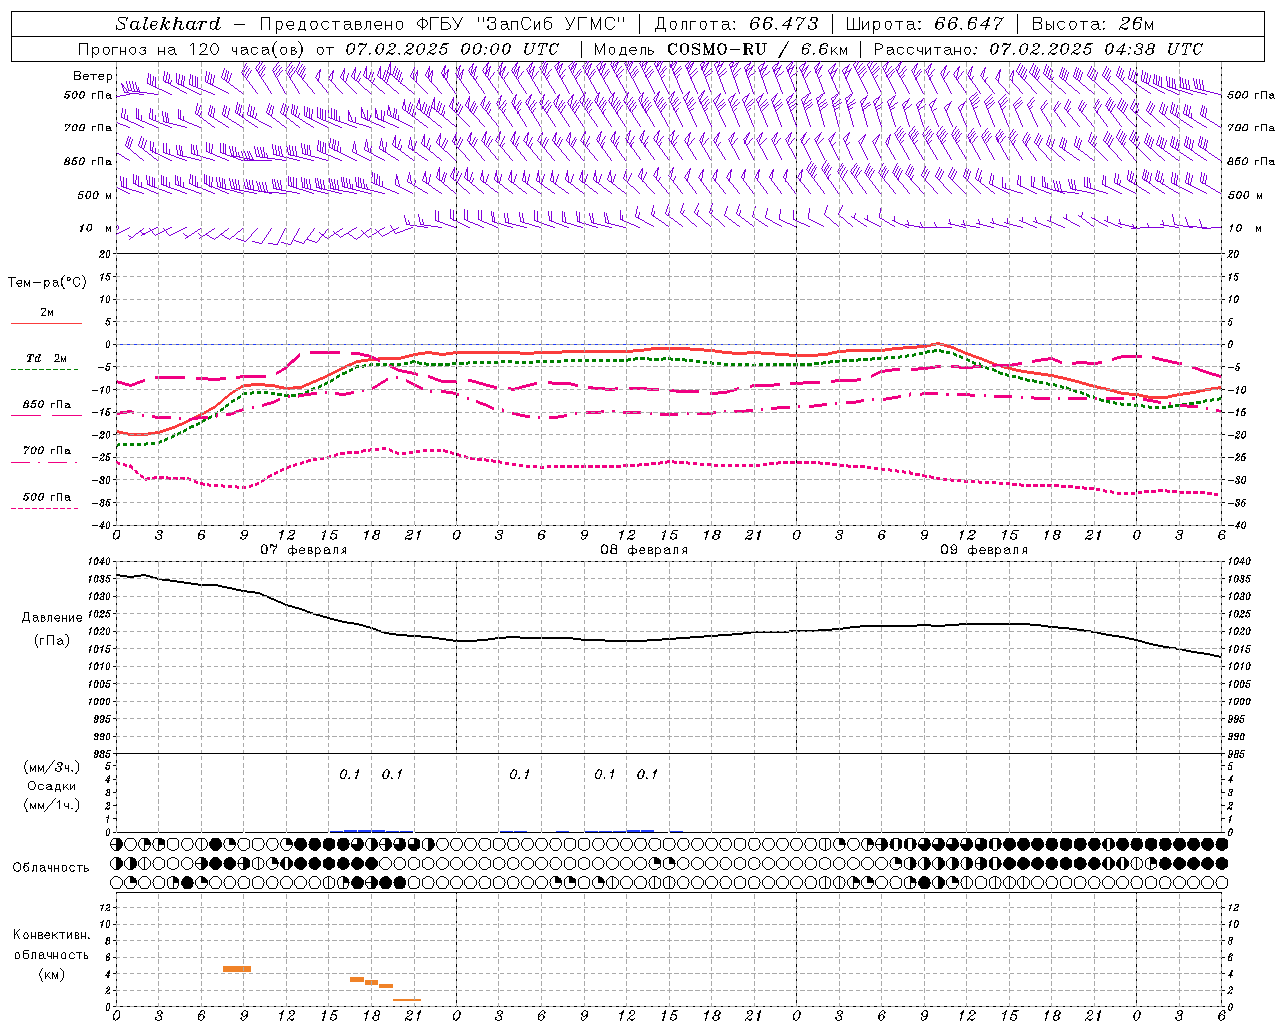
Task: Click the '700 гПа' temperature legend entry
Action: coord(46,451)
